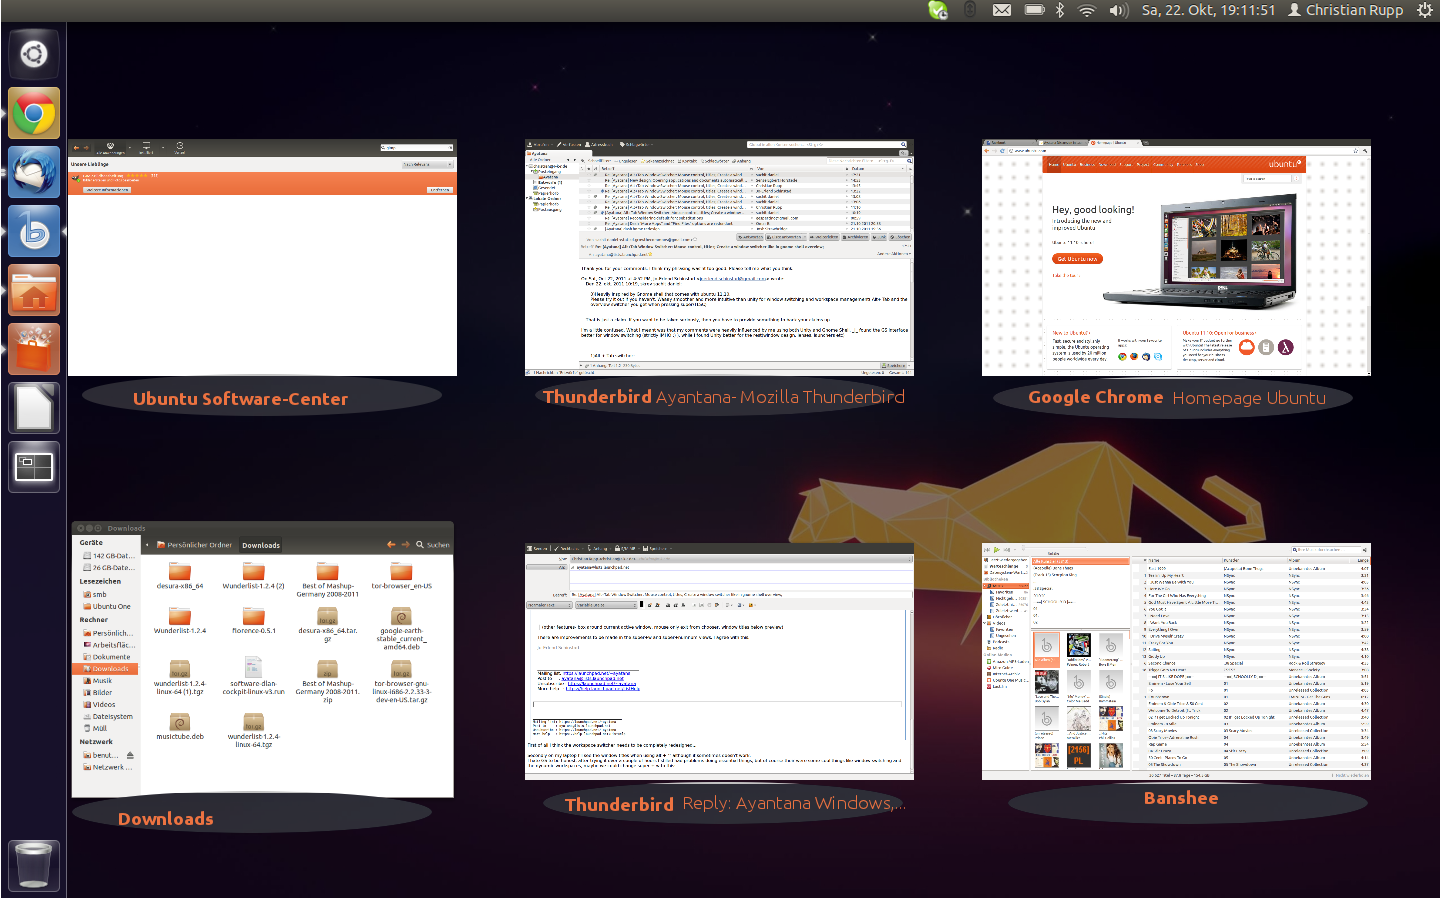The width and height of the screenshot is (1440, 900).
Task: Open the Workspace Switcher in the launcher
Action: pyautogui.click(x=34, y=467)
